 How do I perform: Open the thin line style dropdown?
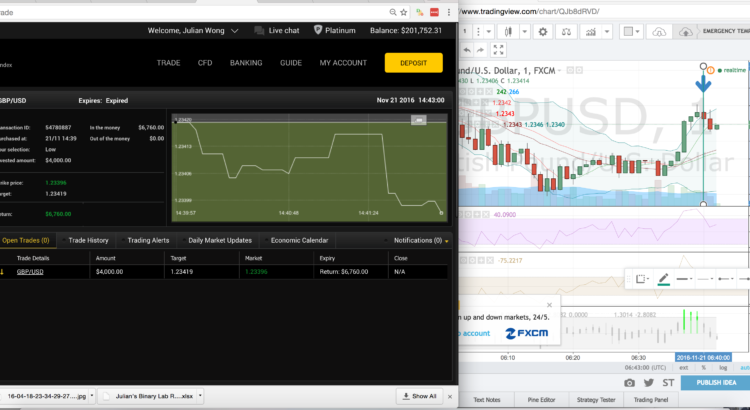[x=706, y=279]
